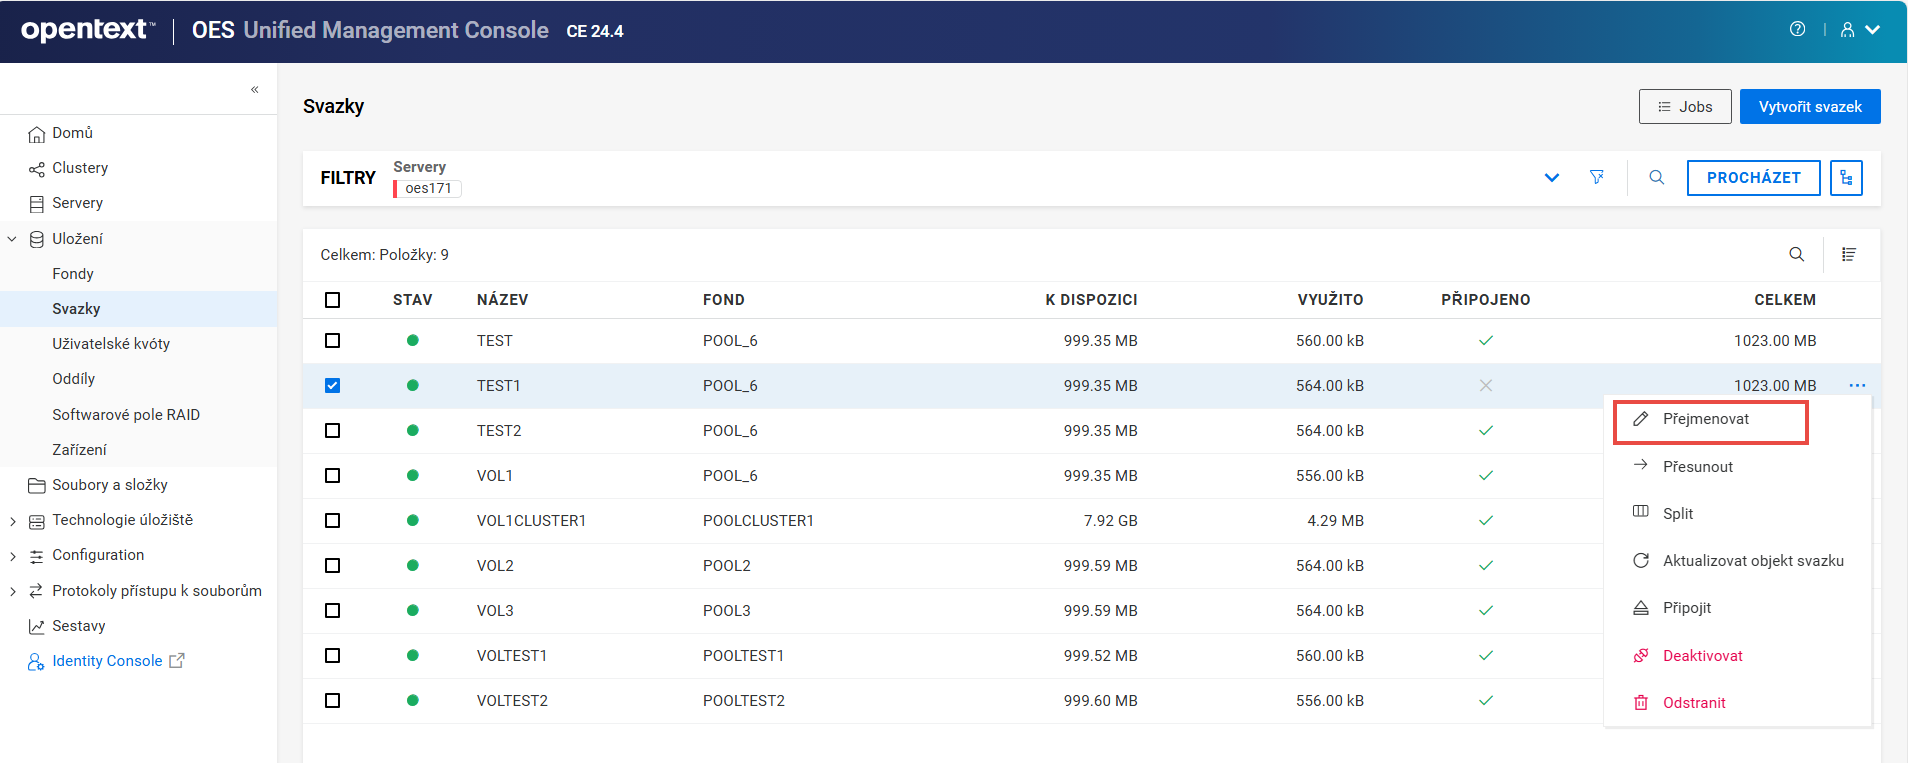Screen dimensions: 1908x763
Task: Click the Soubory a složky folder icon
Action: pos(37,485)
